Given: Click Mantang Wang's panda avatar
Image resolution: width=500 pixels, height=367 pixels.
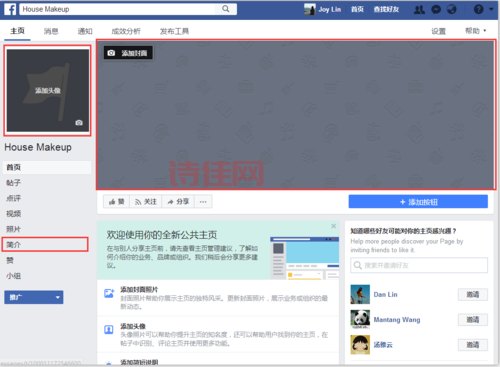Looking at the screenshot, I should [x=360, y=319].
